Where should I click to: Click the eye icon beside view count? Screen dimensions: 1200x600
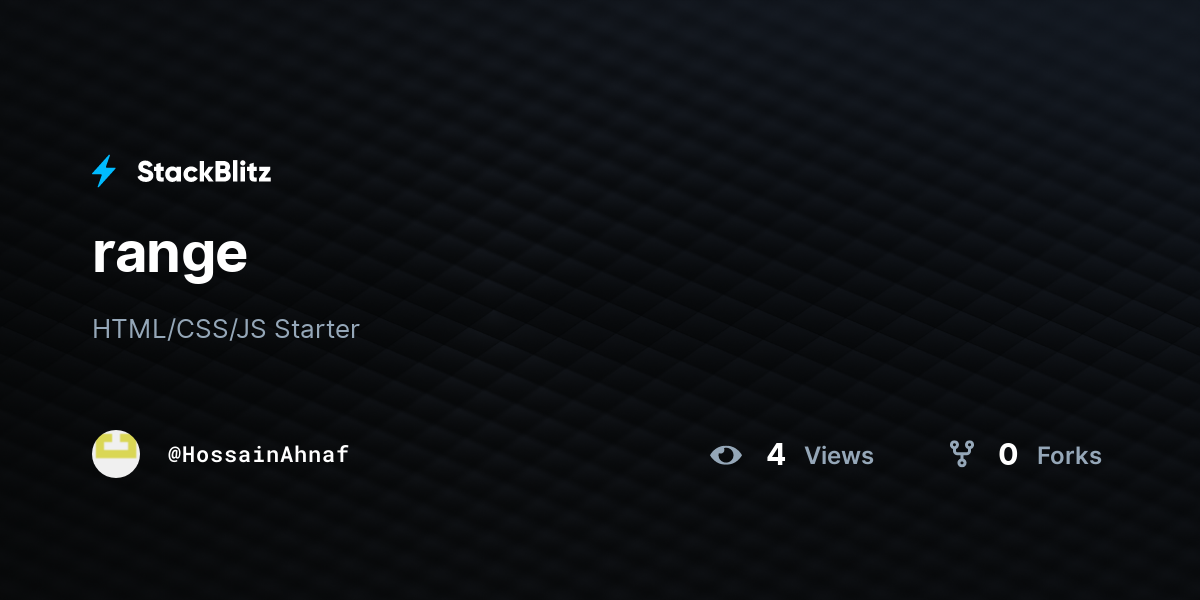pos(726,455)
